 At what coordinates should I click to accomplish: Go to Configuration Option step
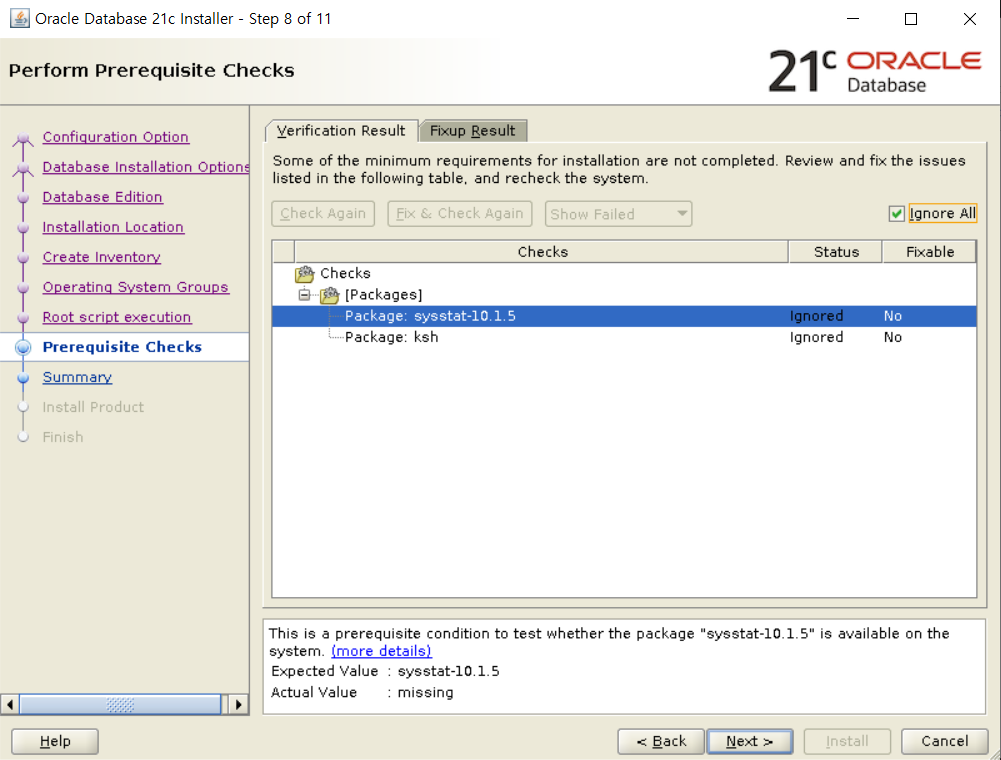[116, 137]
